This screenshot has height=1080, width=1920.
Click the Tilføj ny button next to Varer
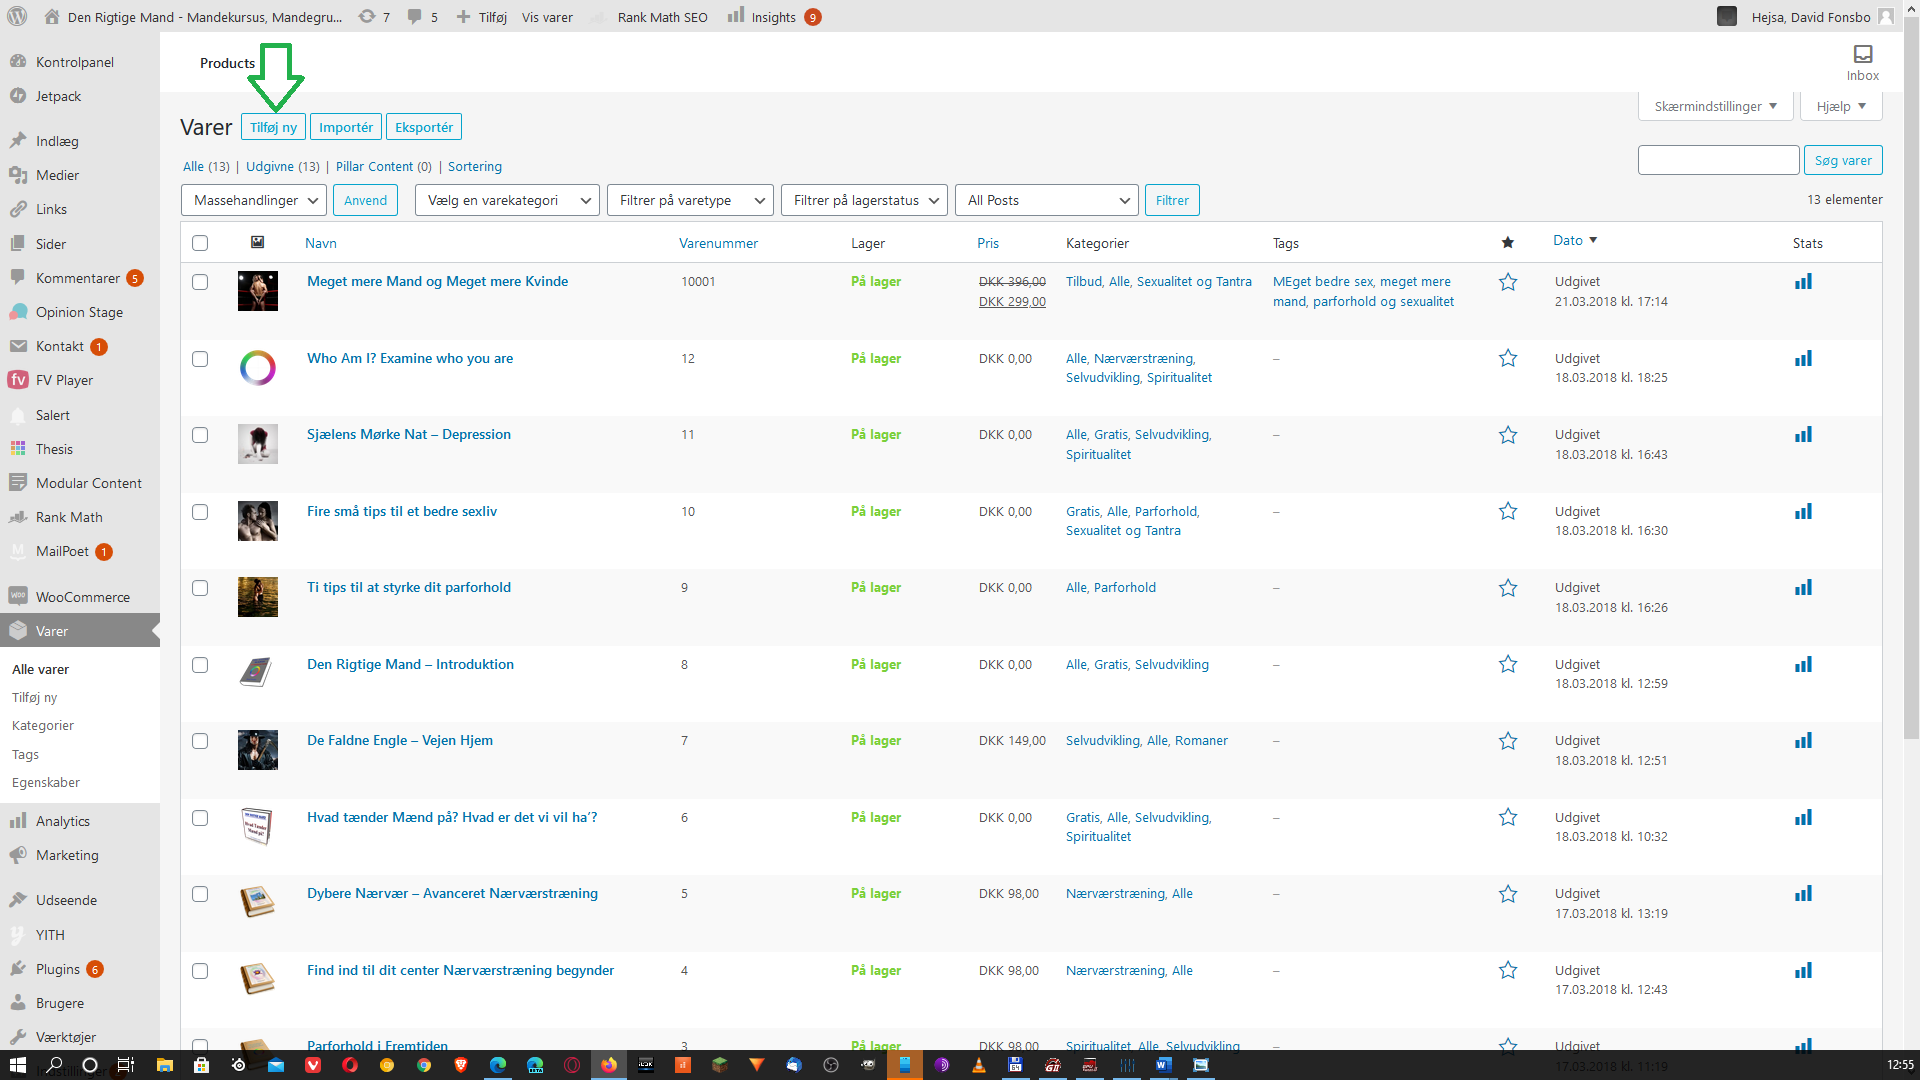click(x=273, y=127)
